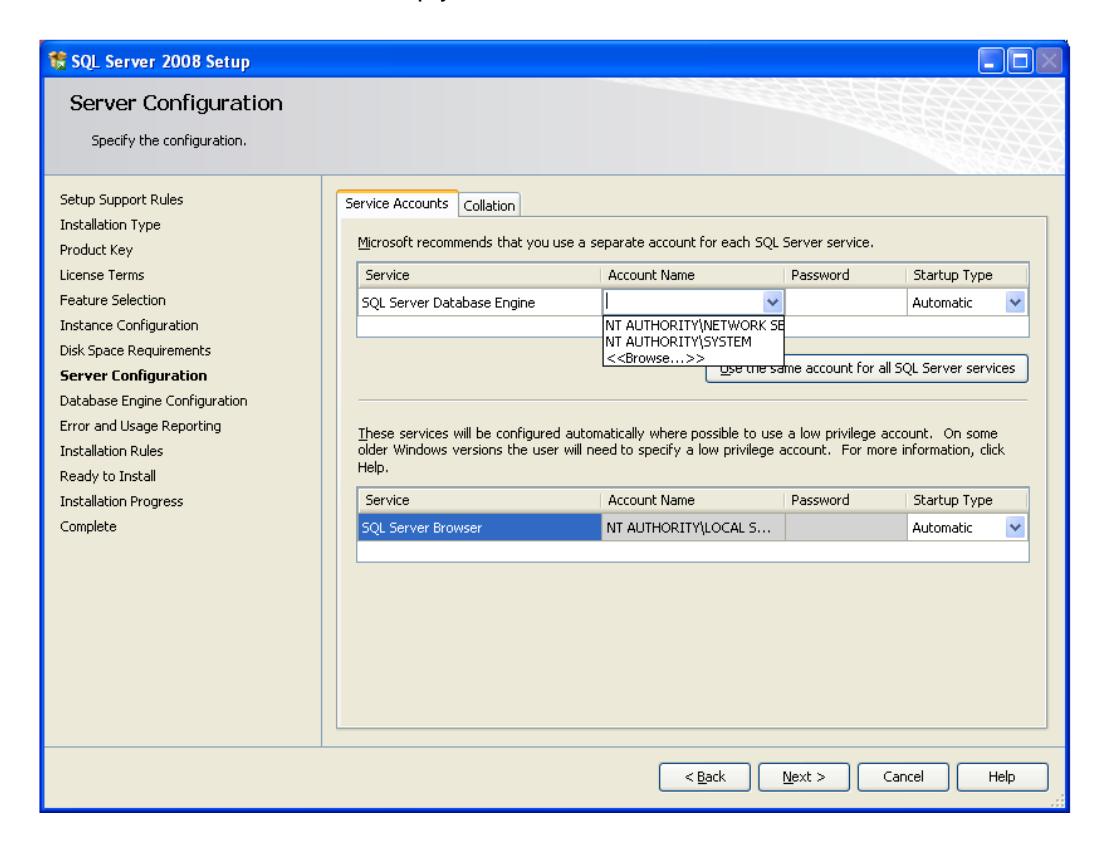This screenshot has width=1108, height=852.
Task: Click the upper table Account Name column header
Action: coord(692,275)
